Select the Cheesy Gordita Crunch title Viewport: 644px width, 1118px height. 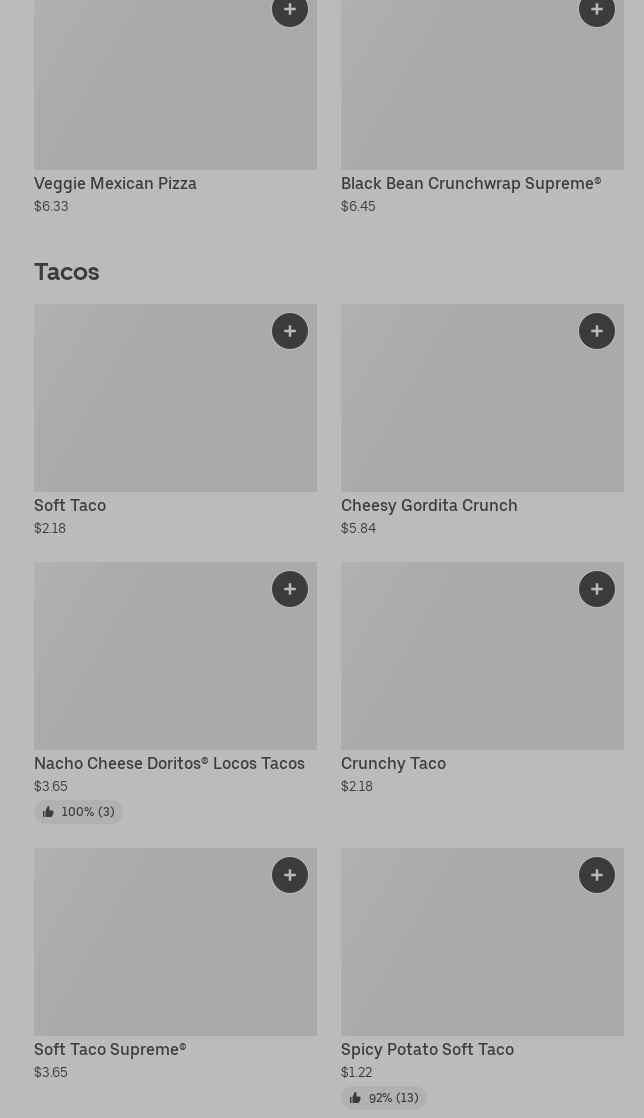pos(429,505)
